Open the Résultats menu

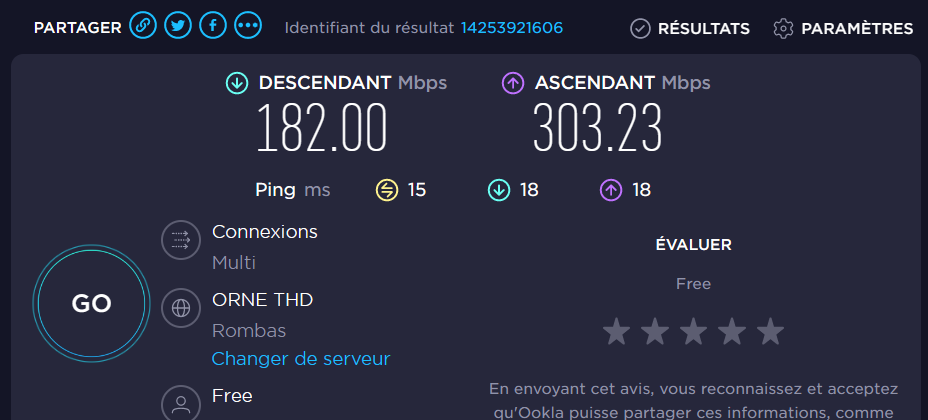(x=703, y=29)
